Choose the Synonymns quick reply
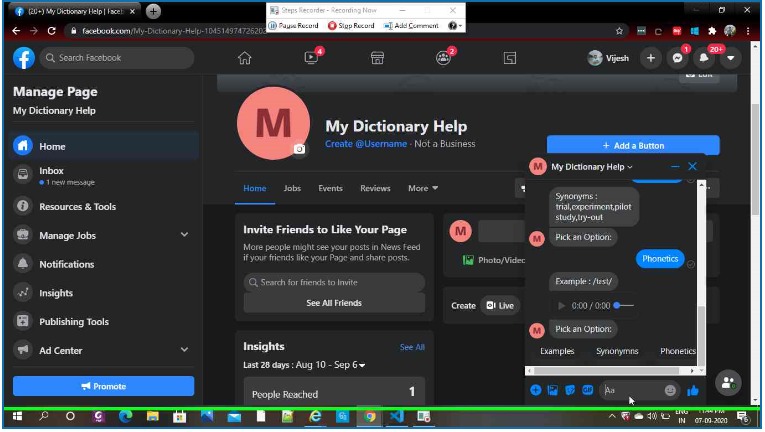This screenshot has width=765, height=432. (617, 351)
